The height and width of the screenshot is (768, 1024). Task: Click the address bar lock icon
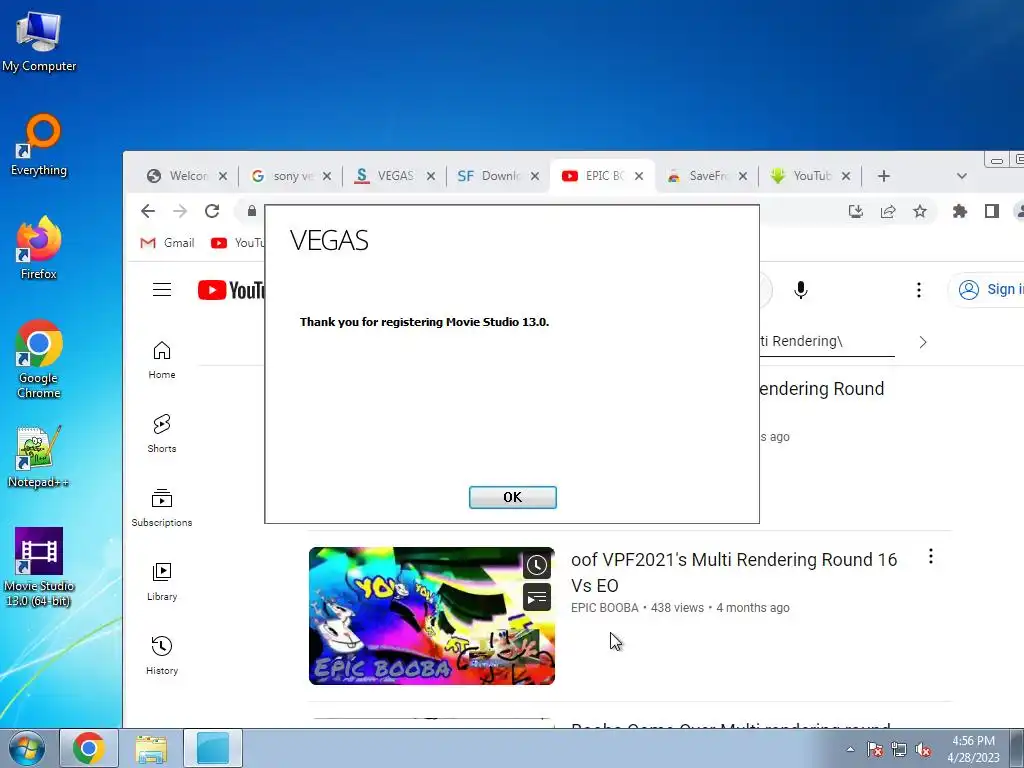coord(252,211)
